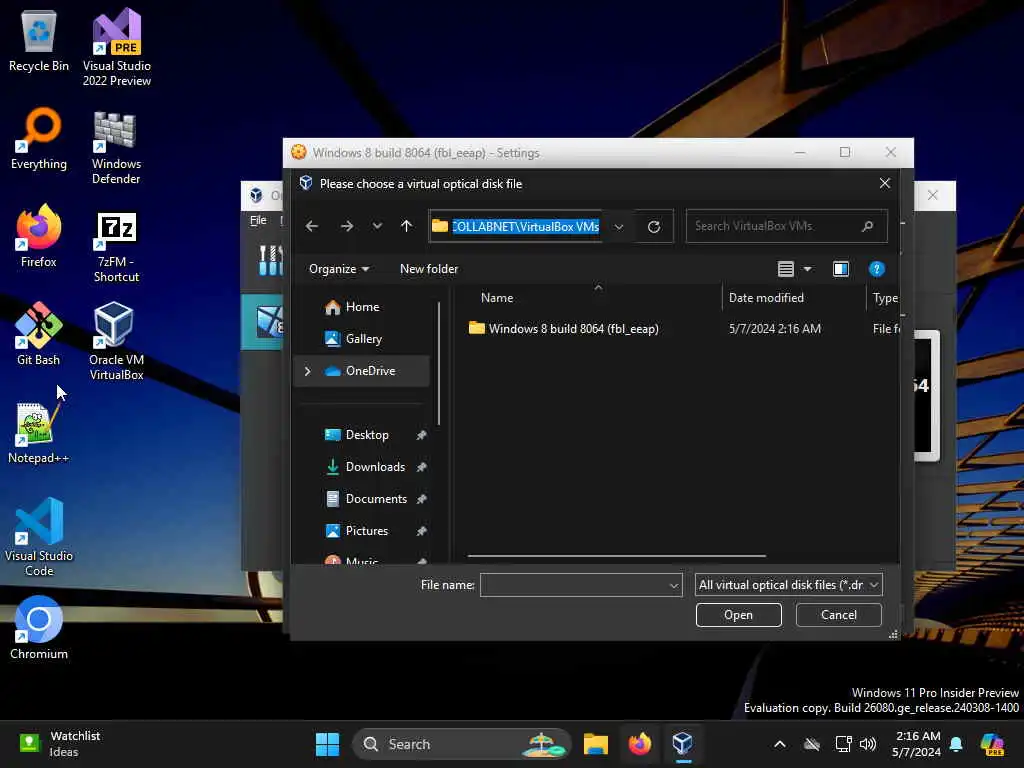Open the 7zFM shortcut icon
This screenshot has height=768, width=1024.
tap(116, 245)
